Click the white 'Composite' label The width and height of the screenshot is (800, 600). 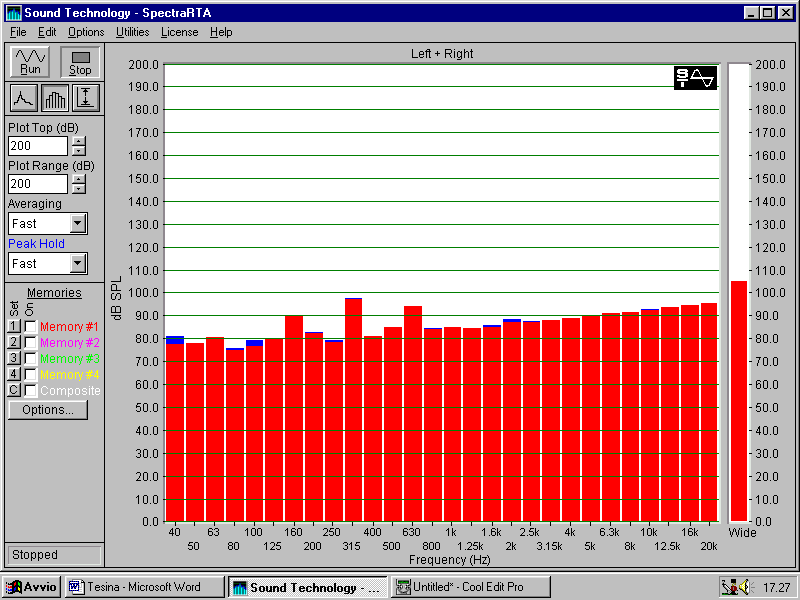point(70,391)
